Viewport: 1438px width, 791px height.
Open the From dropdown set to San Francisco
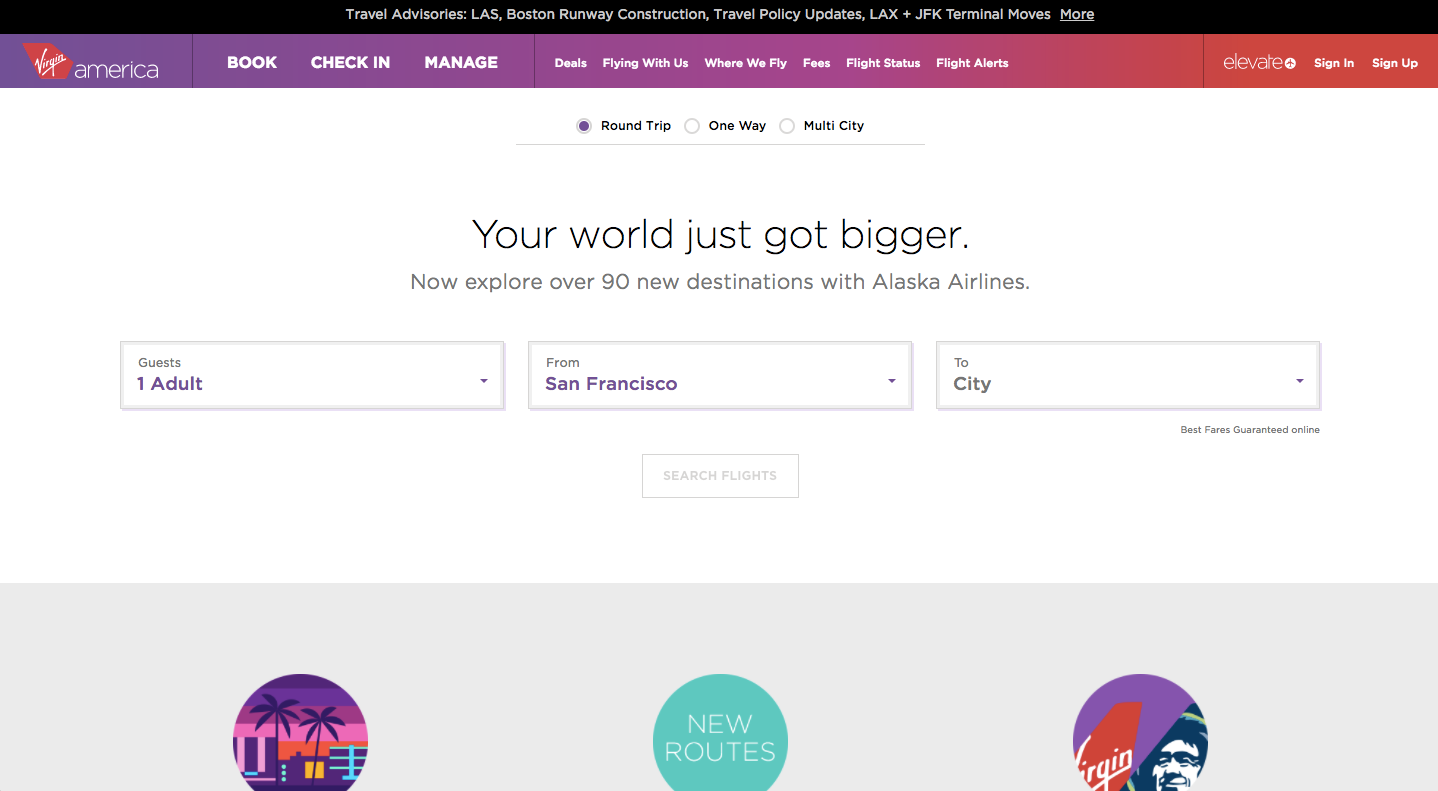720,376
